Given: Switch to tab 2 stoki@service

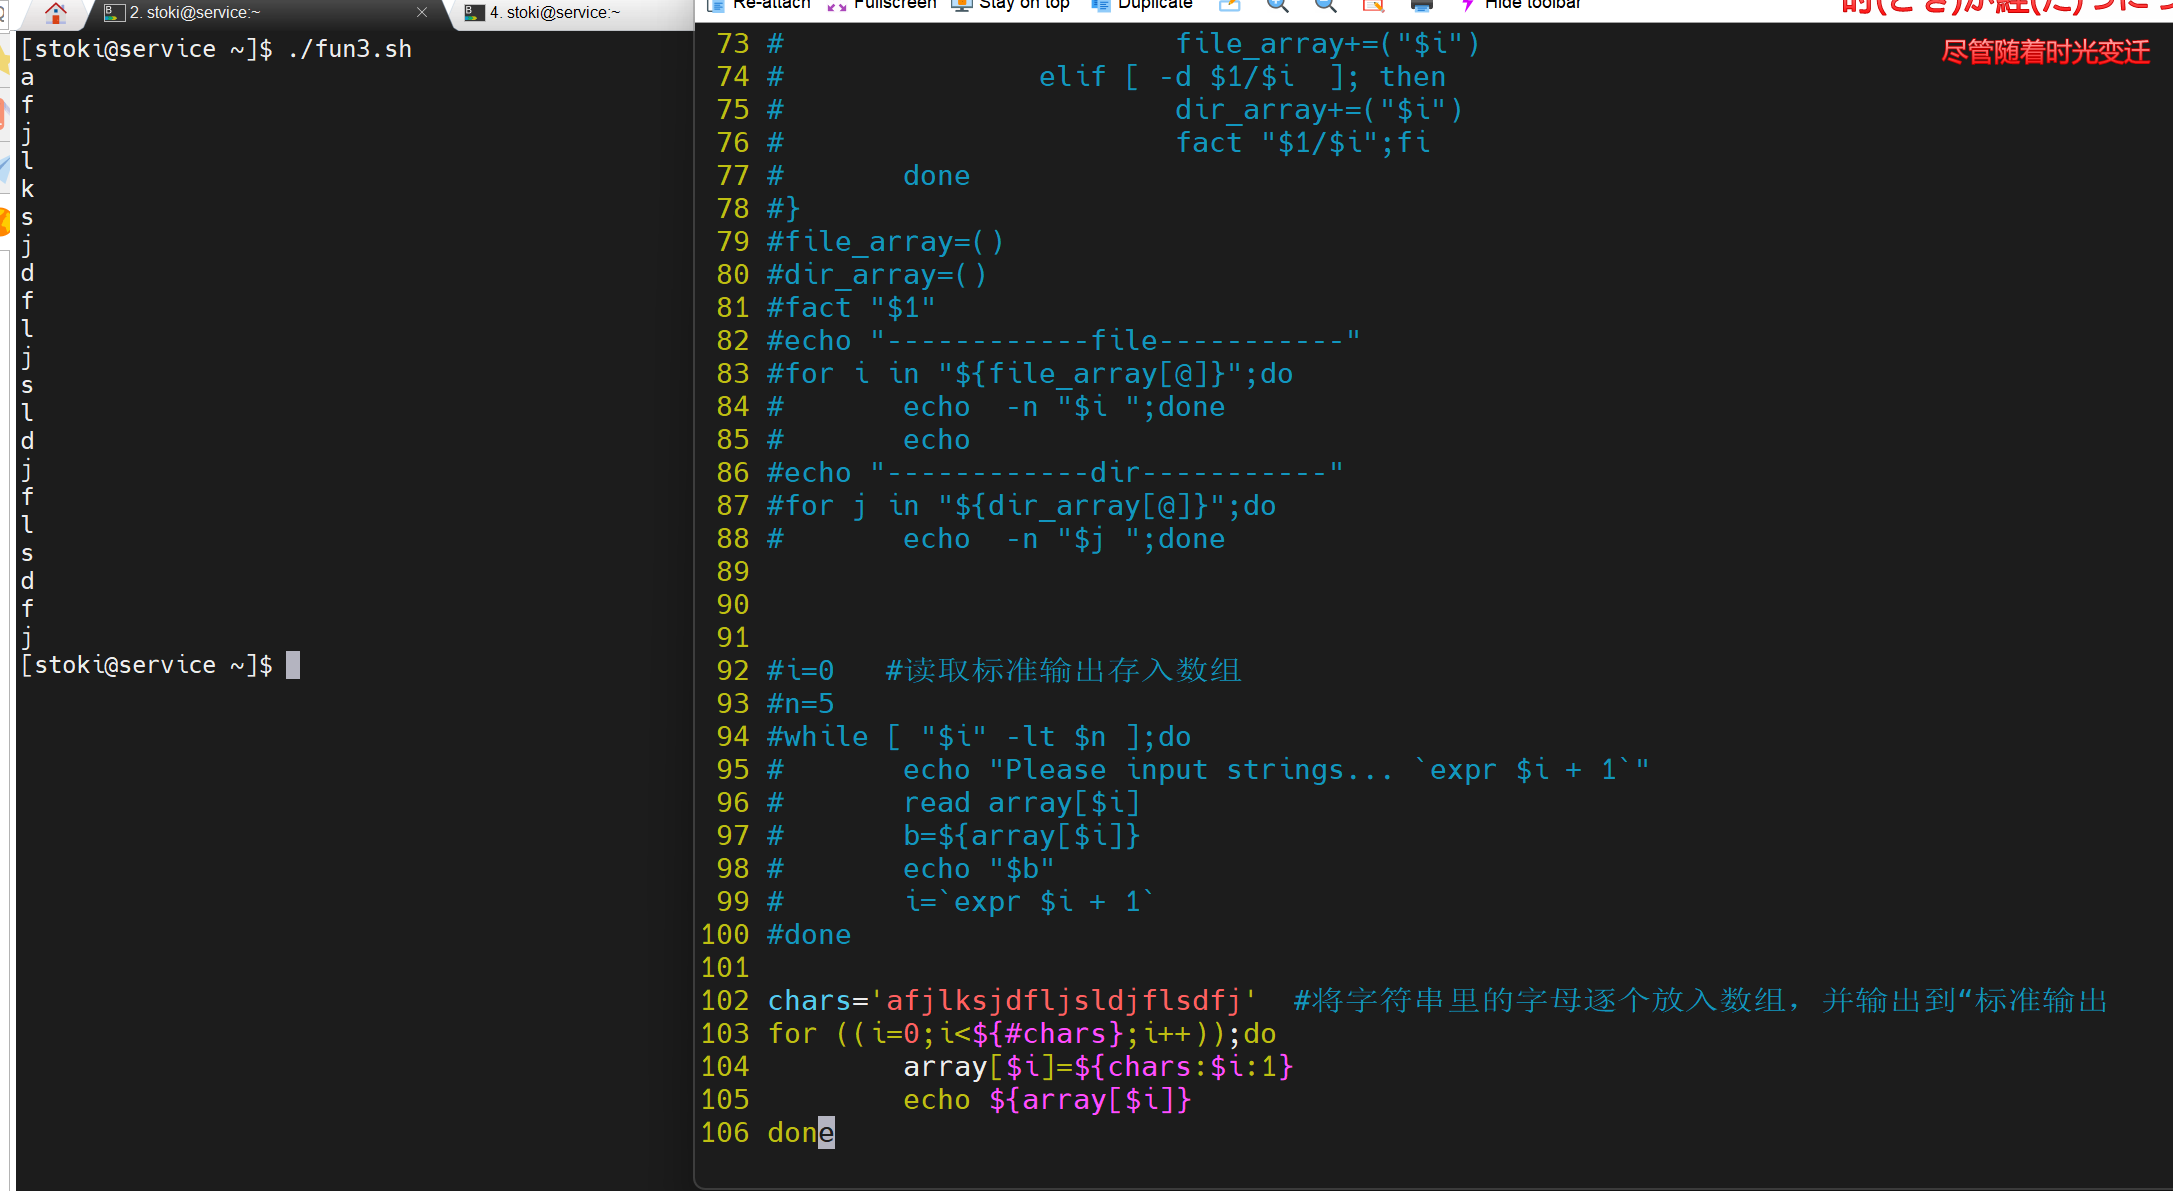Looking at the screenshot, I should tap(195, 12).
